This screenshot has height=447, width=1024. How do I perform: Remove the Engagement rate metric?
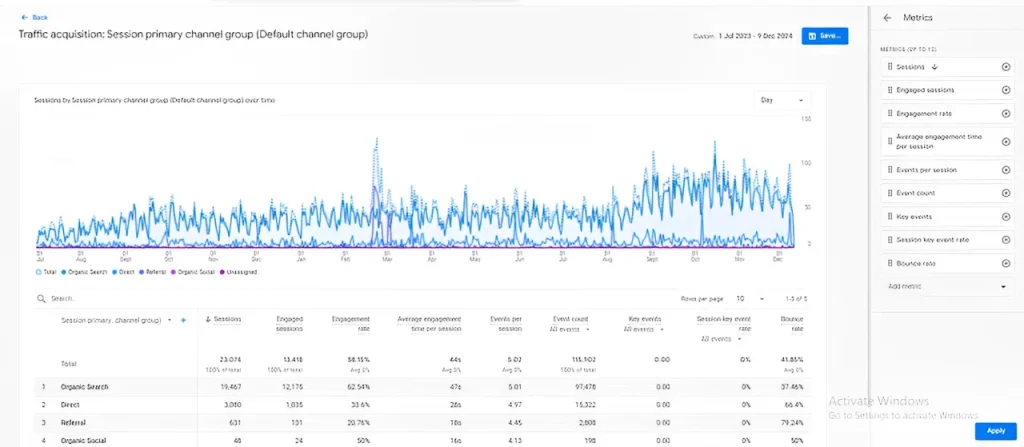click(x=1005, y=114)
